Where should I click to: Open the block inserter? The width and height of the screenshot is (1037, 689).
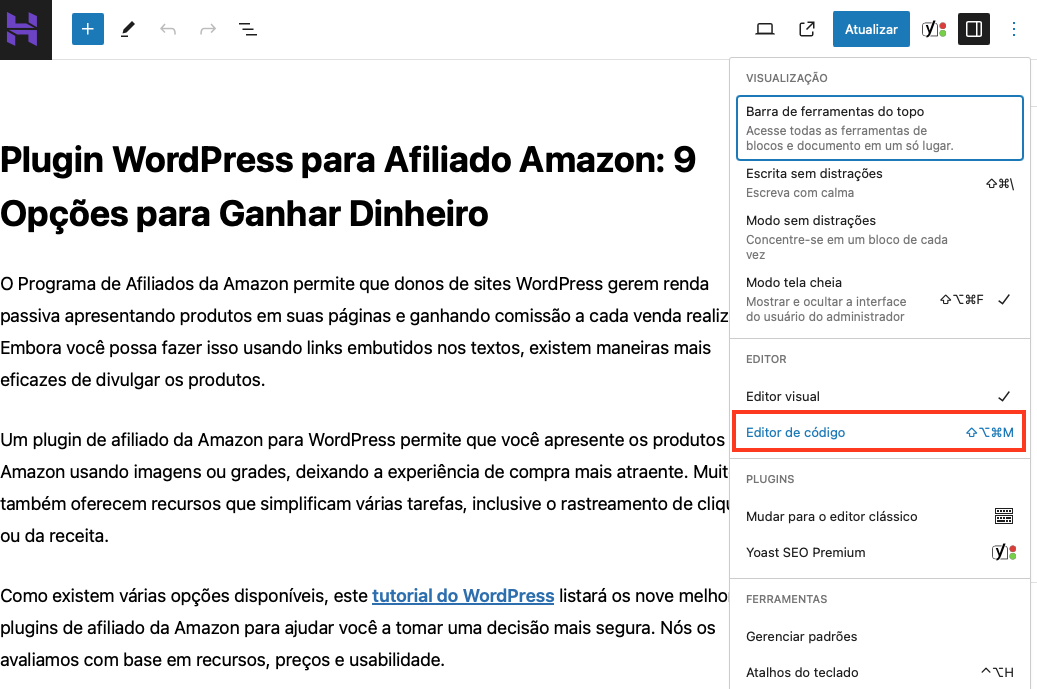[87, 29]
